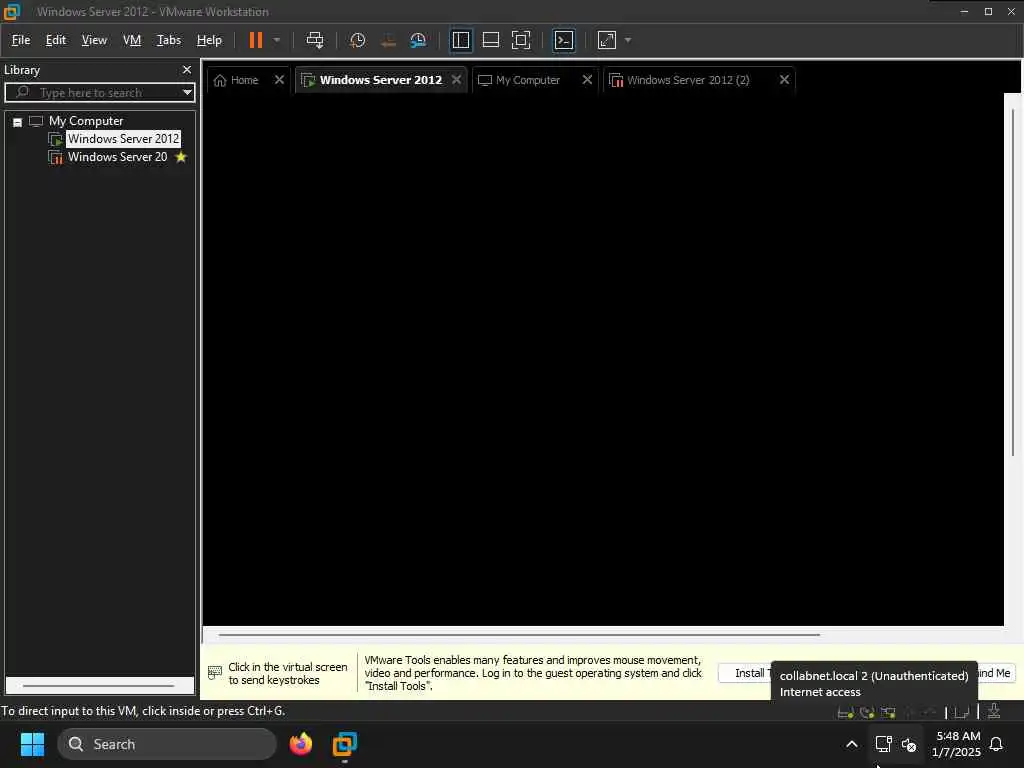Take a snapshot of this virtual machine
This screenshot has height=768, width=1024.
click(357, 40)
